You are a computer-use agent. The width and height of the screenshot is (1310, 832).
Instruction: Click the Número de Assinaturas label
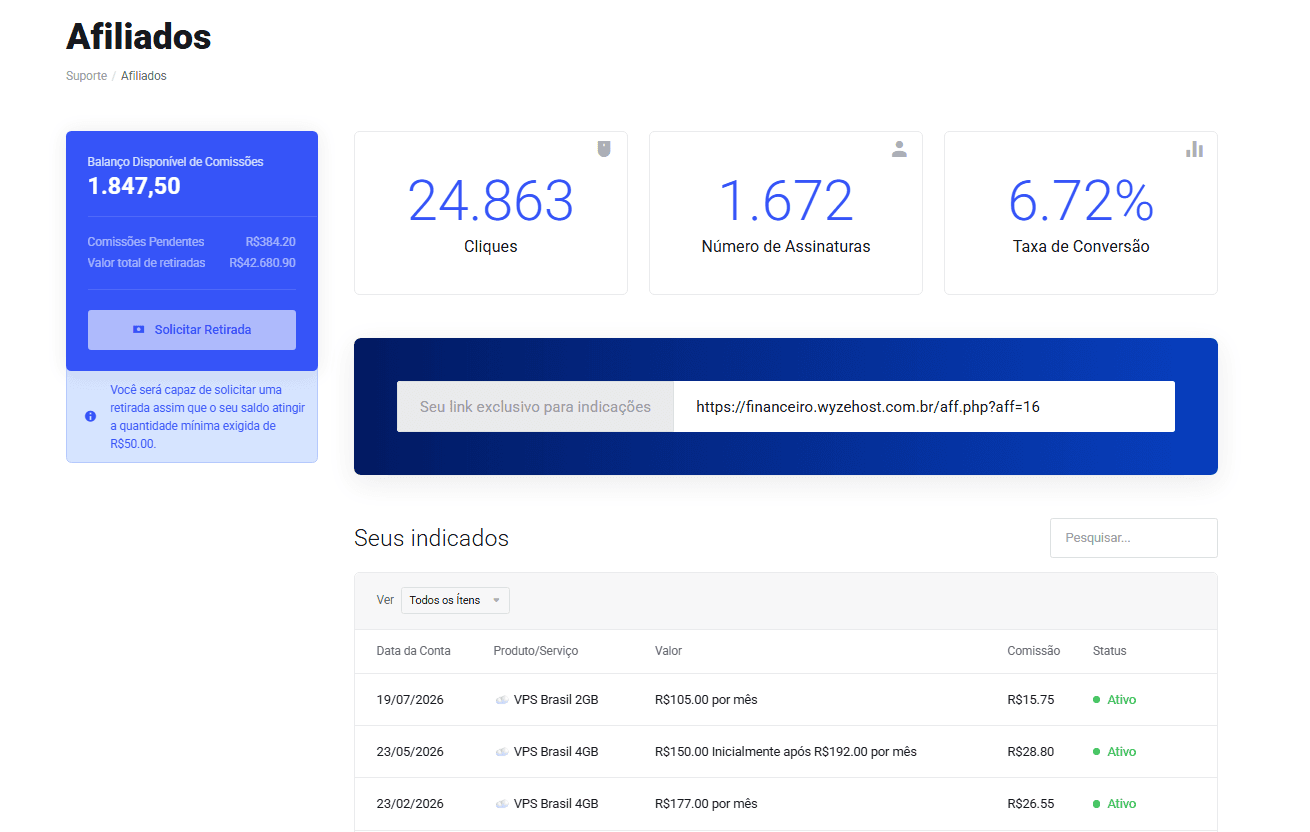pos(786,246)
